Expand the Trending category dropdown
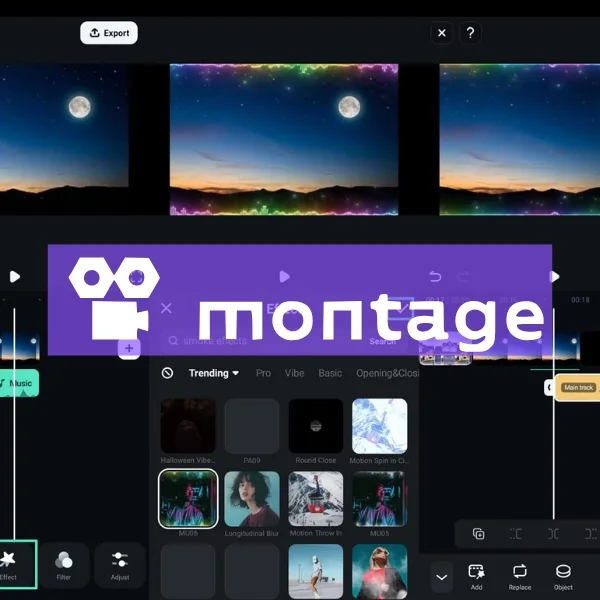 point(214,373)
